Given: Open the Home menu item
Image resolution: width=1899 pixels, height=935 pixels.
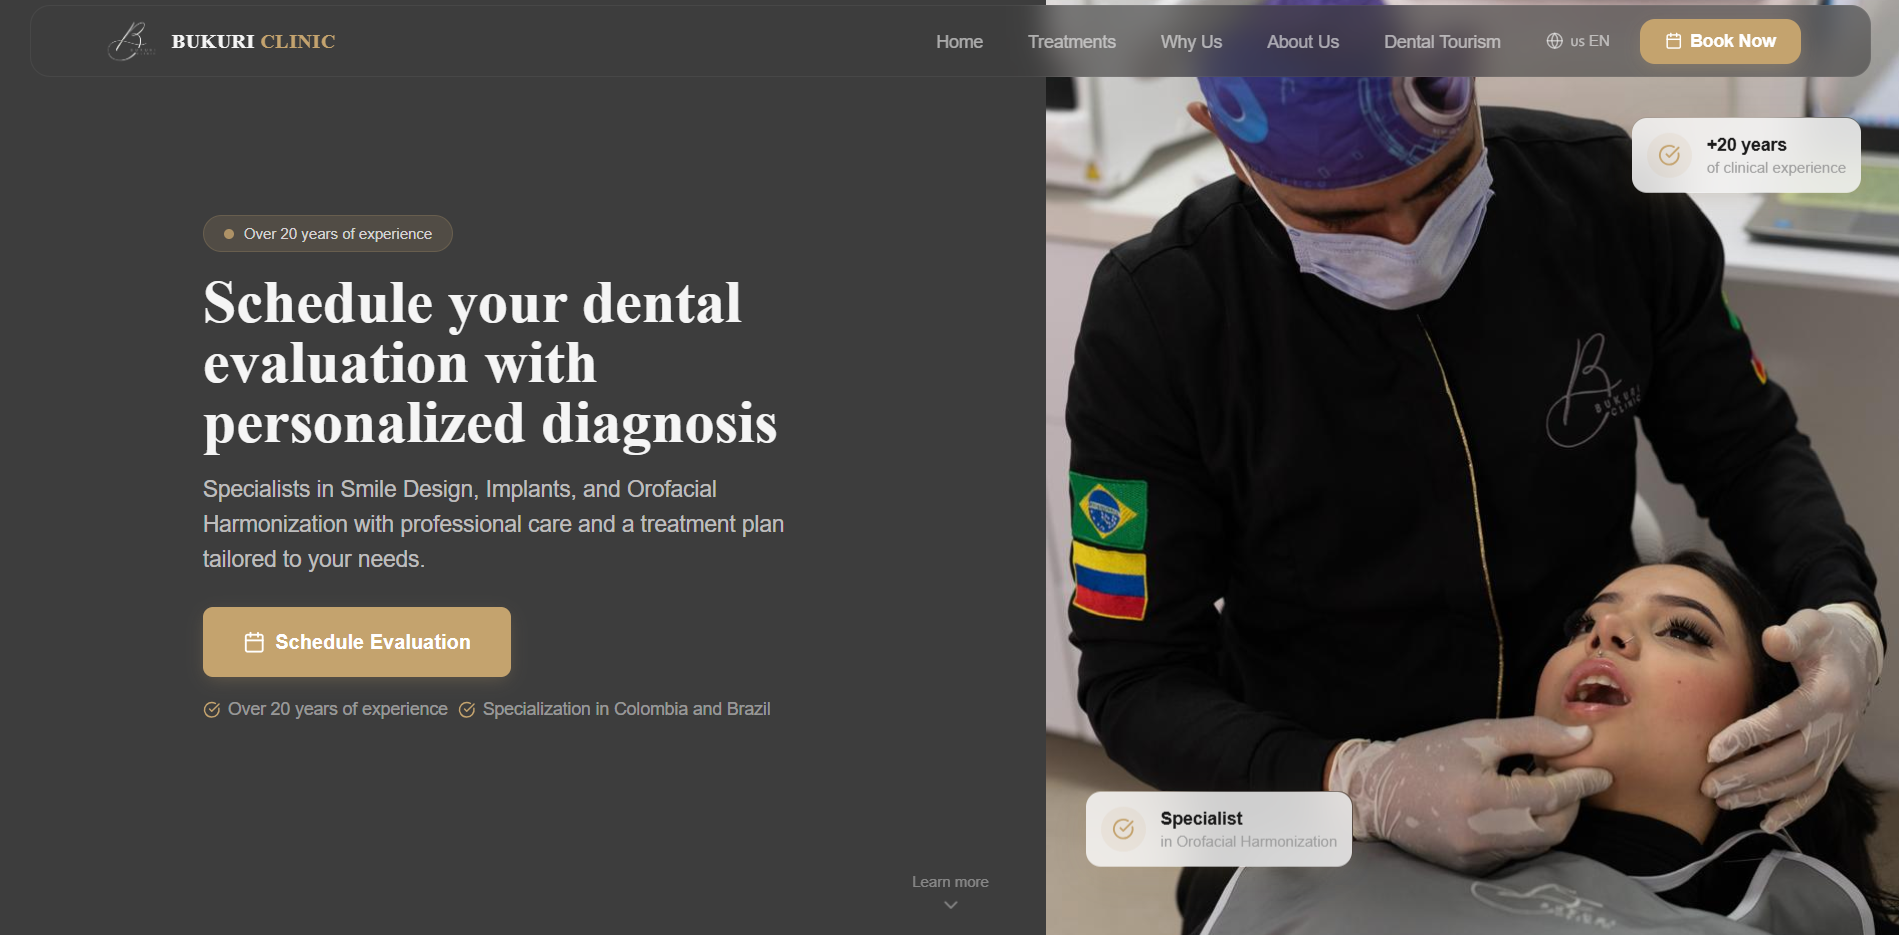Looking at the screenshot, I should click(x=959, y=42).
